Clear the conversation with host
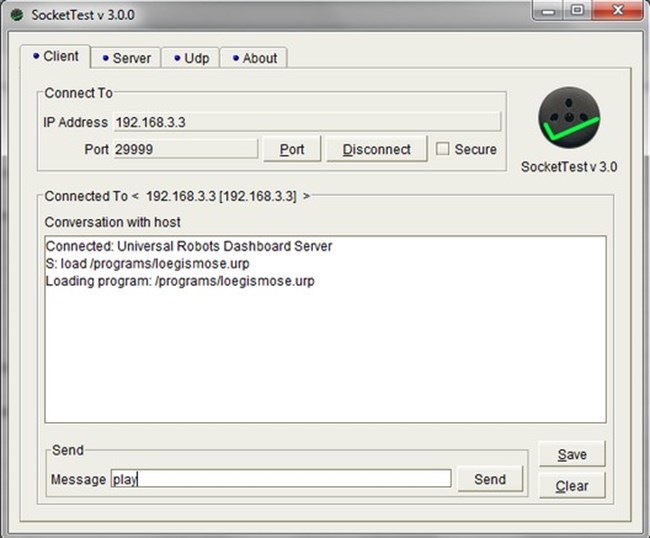 coord(571,486)
